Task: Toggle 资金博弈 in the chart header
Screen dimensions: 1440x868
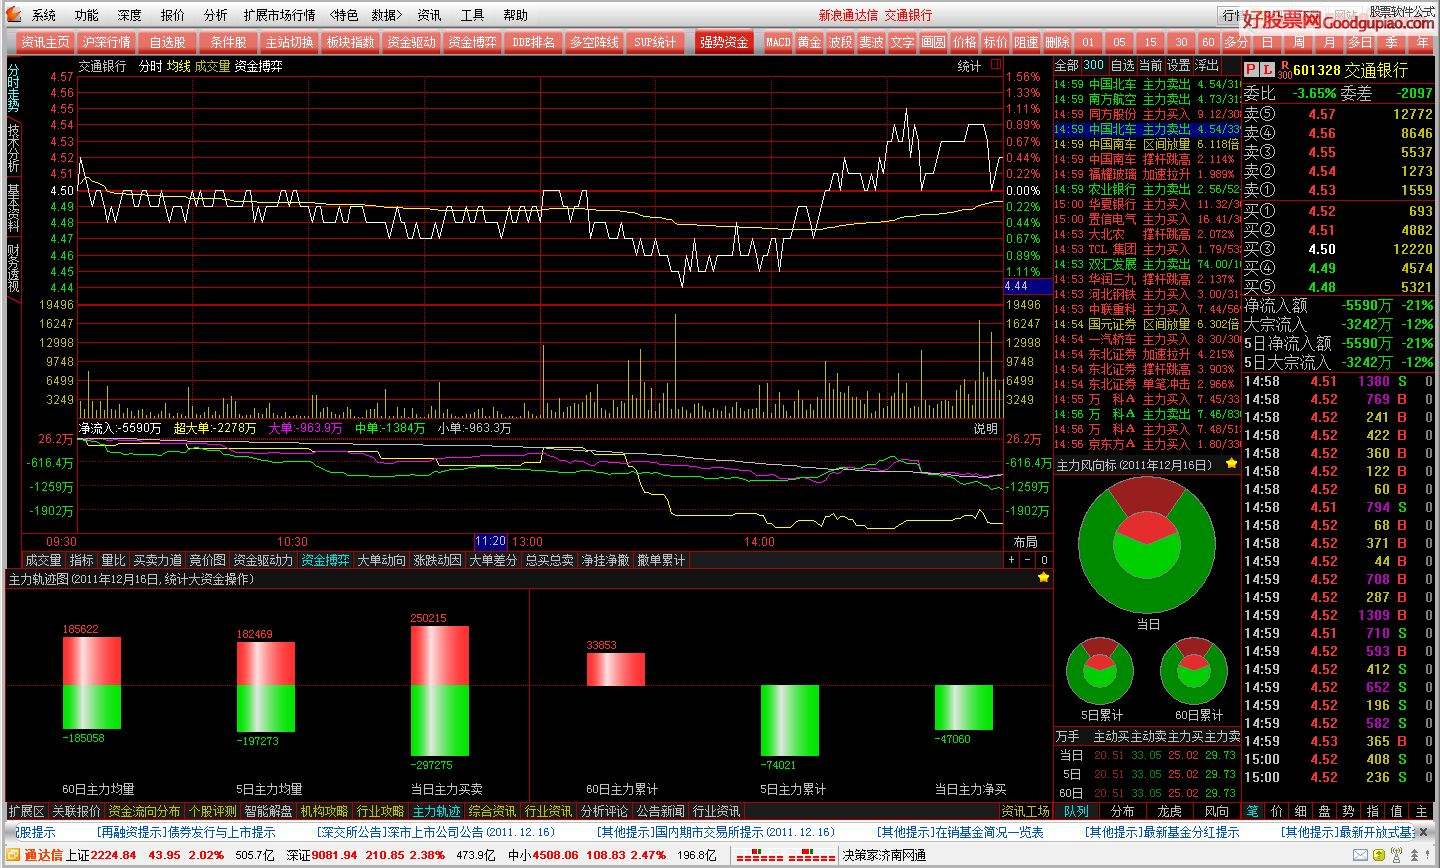Action: point(258,66)
